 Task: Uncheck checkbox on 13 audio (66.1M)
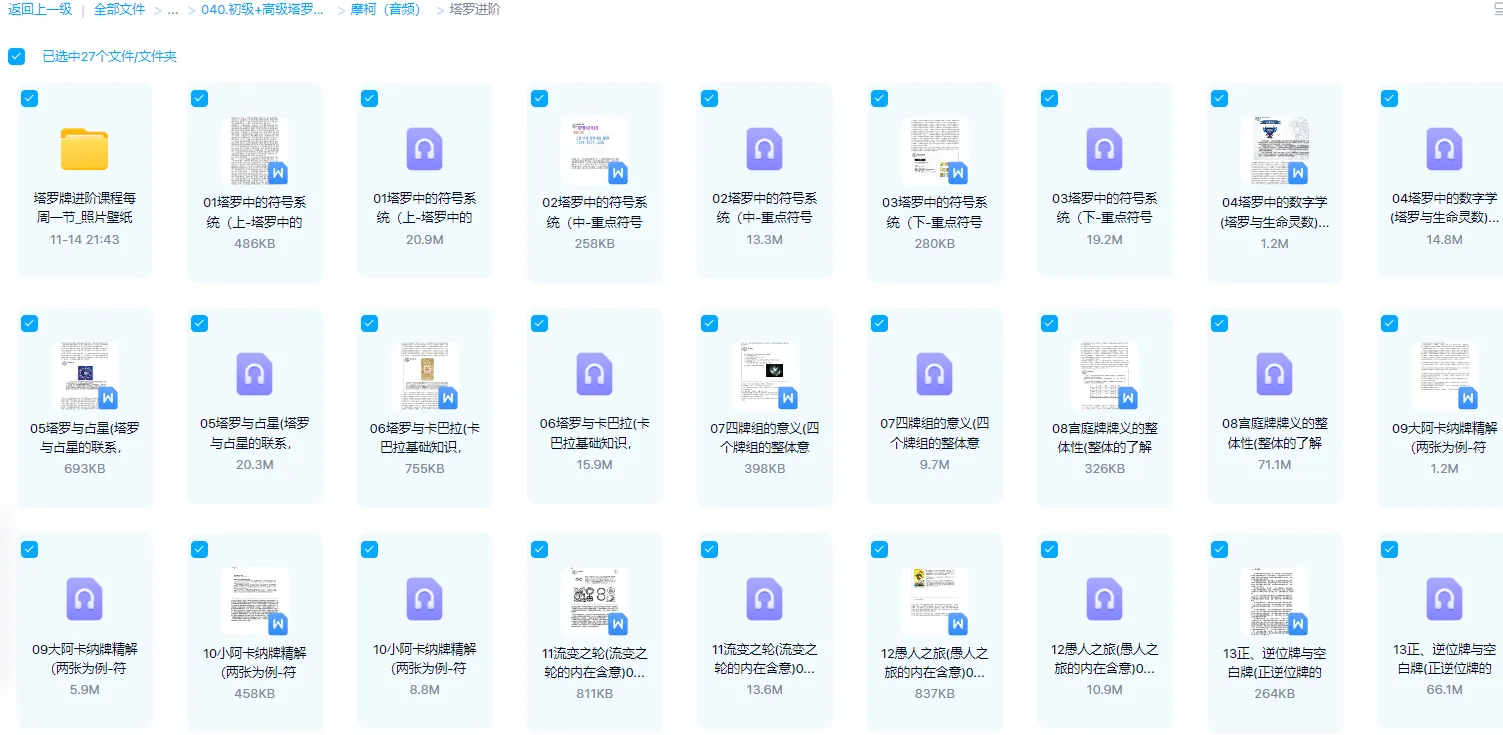1389,549
